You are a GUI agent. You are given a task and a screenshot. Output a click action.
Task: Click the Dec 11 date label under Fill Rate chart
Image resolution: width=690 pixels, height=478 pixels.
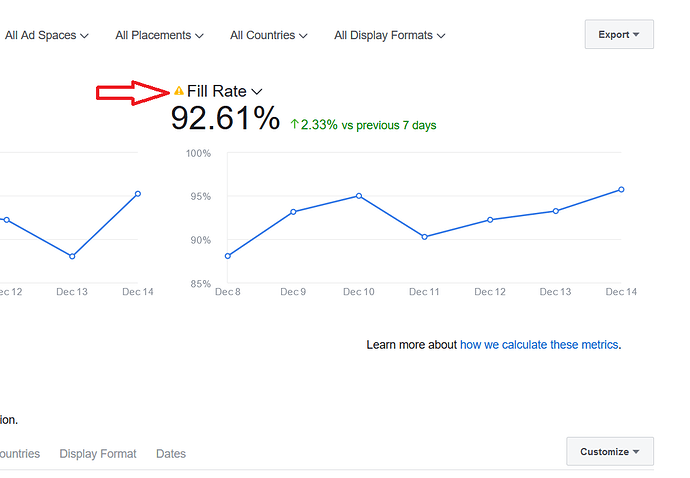click(424, 292)
